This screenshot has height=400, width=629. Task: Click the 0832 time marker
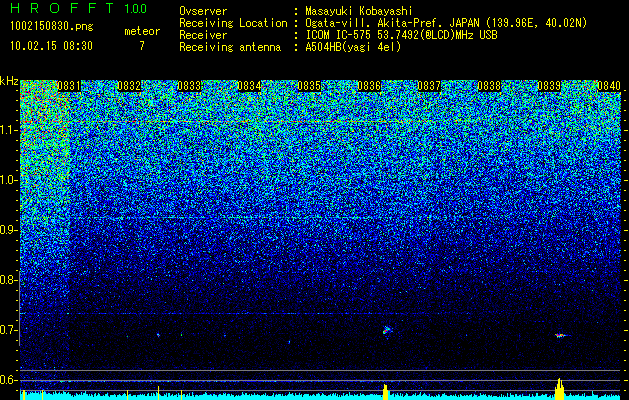129,86
